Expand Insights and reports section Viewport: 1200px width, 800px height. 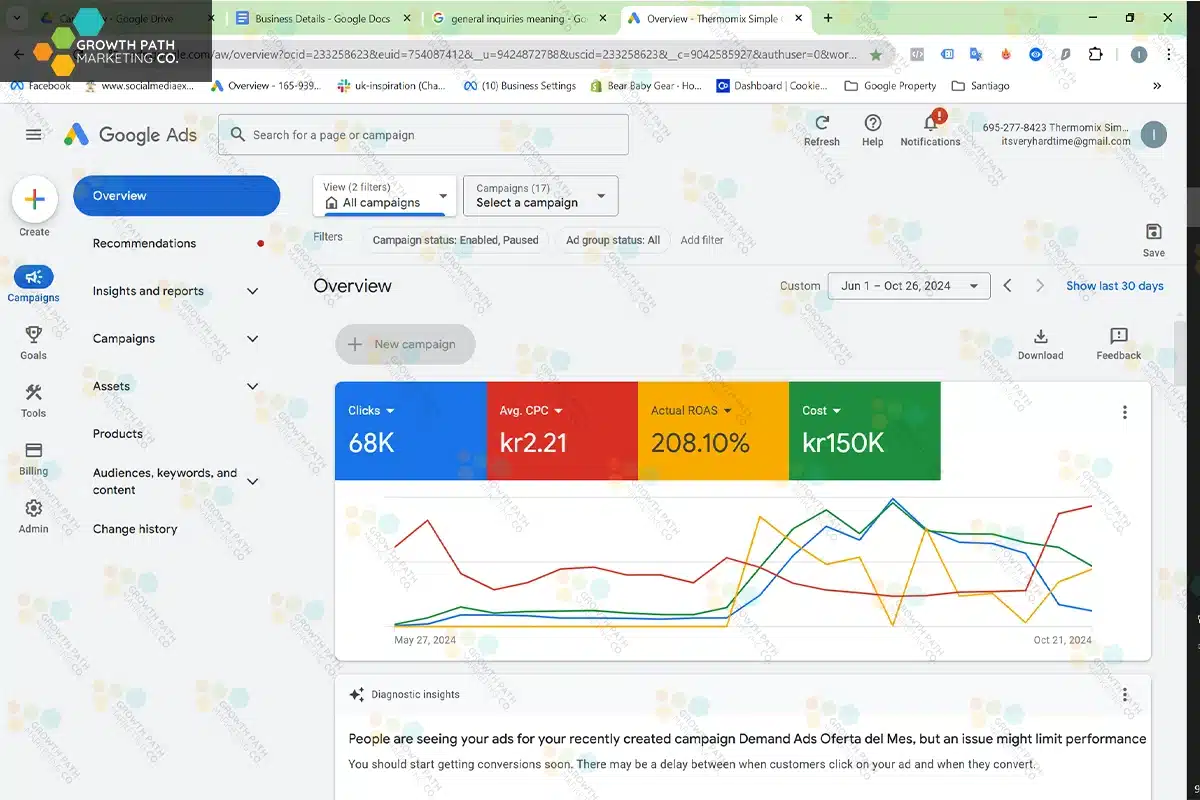[252, 291]
